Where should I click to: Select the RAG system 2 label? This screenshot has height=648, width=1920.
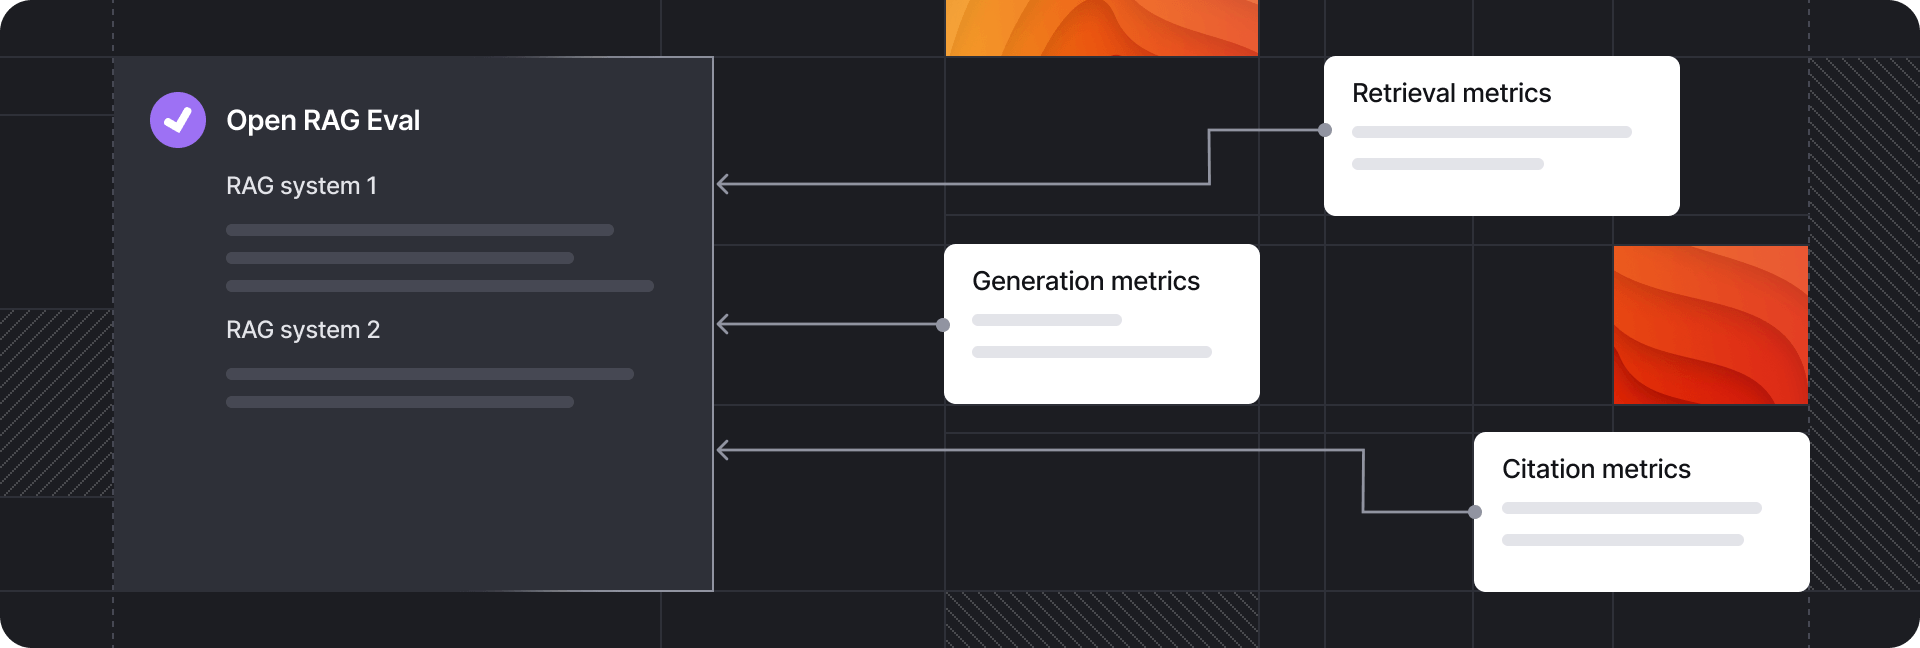click(303, 330)
